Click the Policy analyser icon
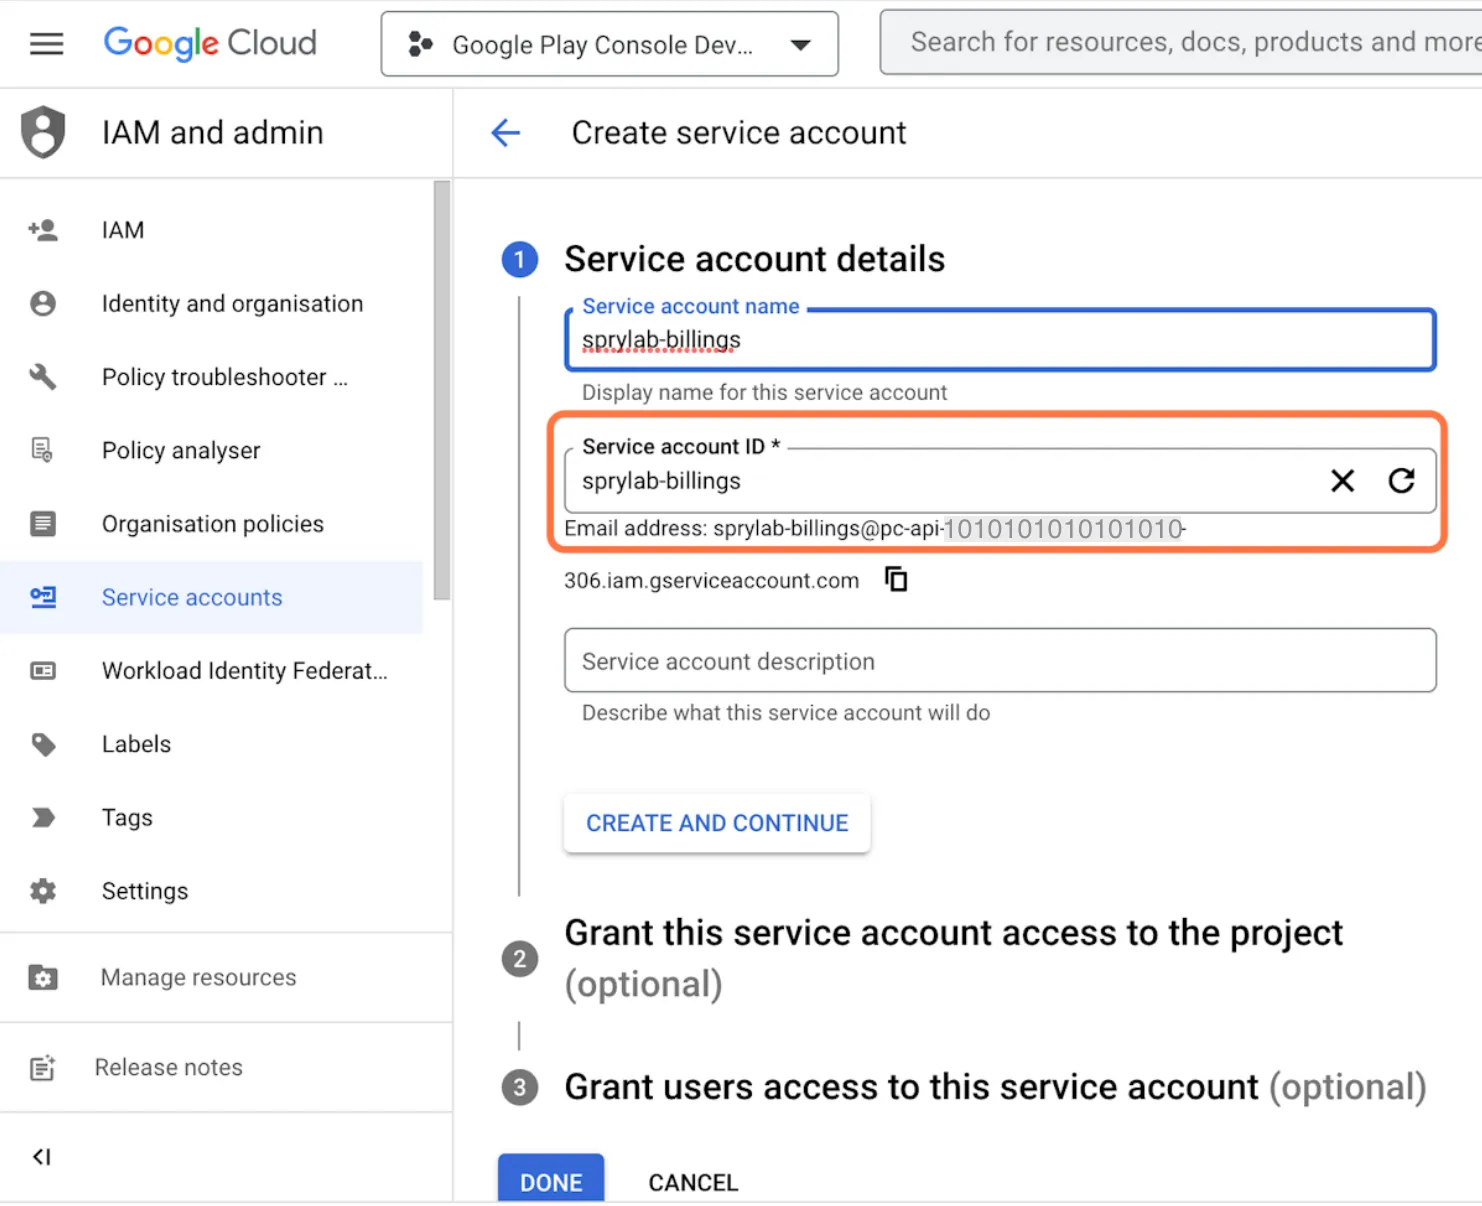This screenshot has height=1206, width=1482. point(43,450)
